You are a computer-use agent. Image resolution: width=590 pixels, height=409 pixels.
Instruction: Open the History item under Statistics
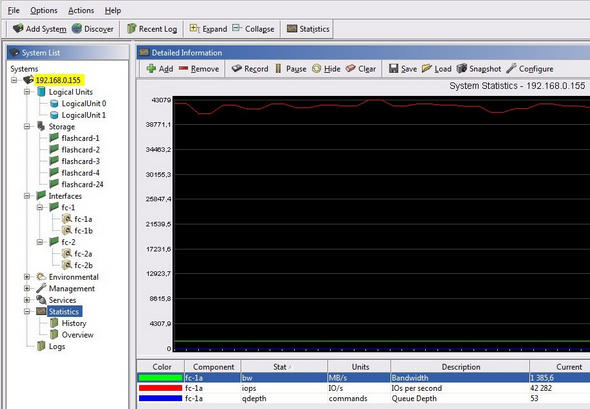point(74,323)
